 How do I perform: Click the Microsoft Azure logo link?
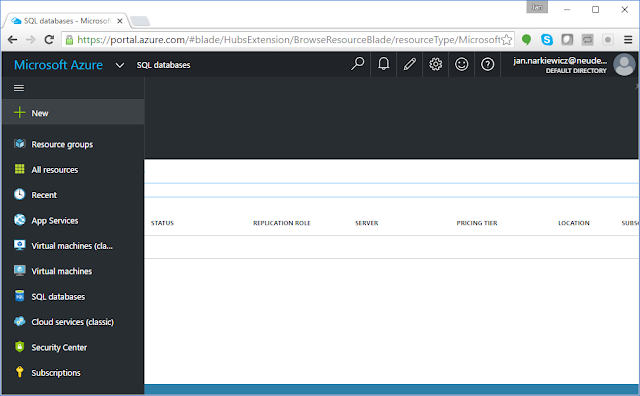pyautogui.click(x=58, y=65)
